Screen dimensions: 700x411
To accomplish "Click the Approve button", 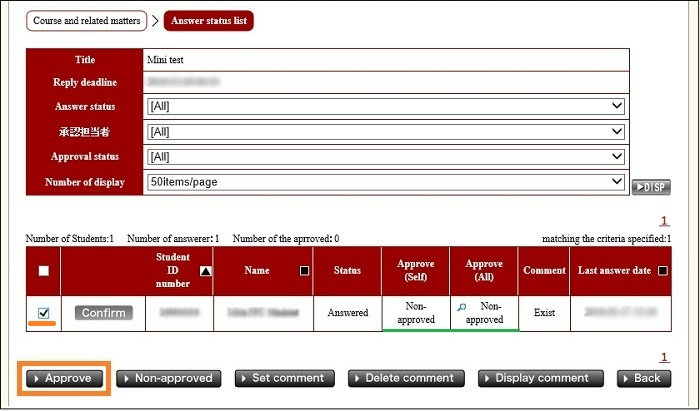I will [x=65, y=378].
